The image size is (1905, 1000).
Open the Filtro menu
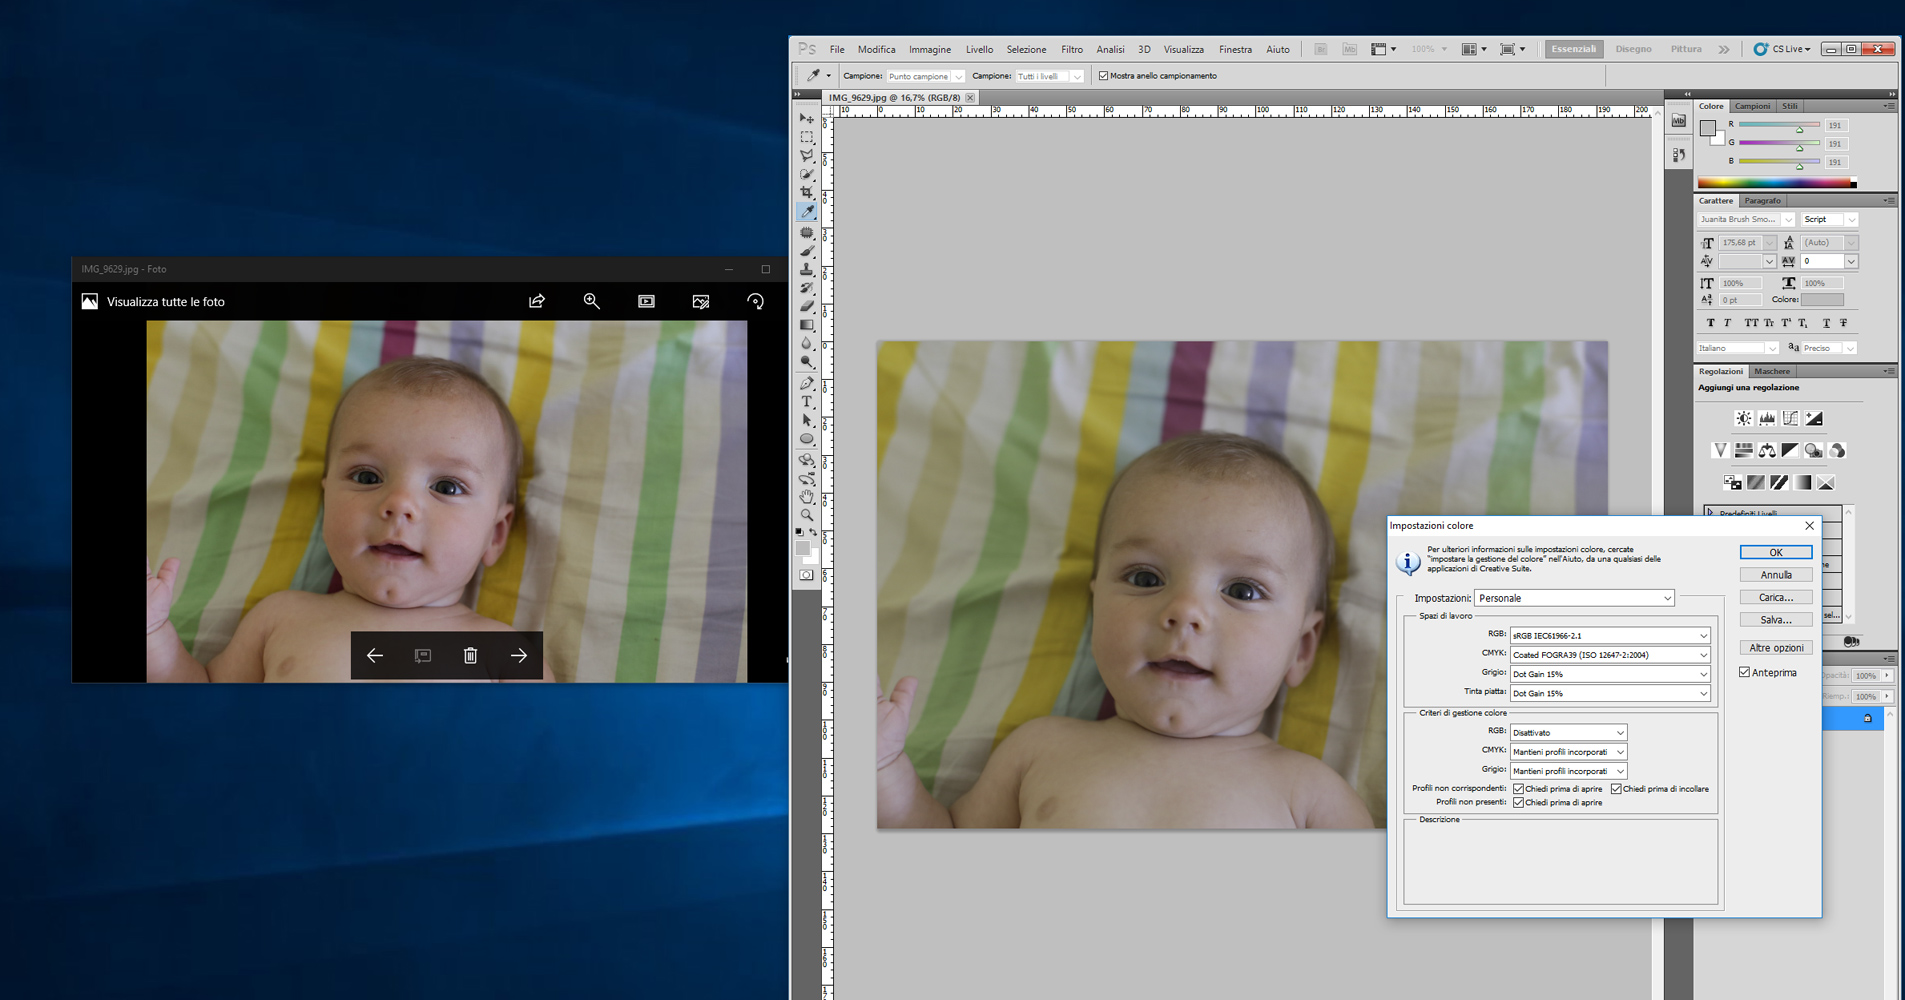pos(1071,49)
